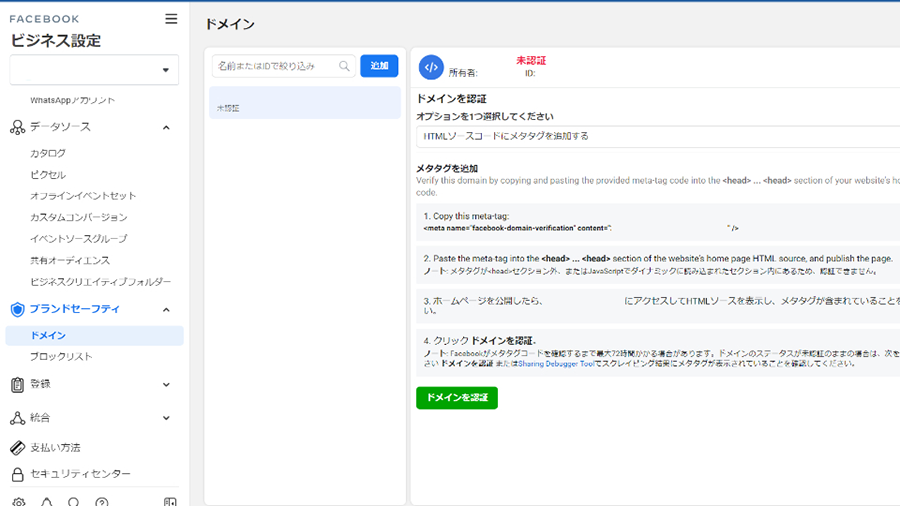Screen dimensions: 900x506
Task: Focus the 名前またはIDで絞り込み search field
Action: [x=284, y=66]
